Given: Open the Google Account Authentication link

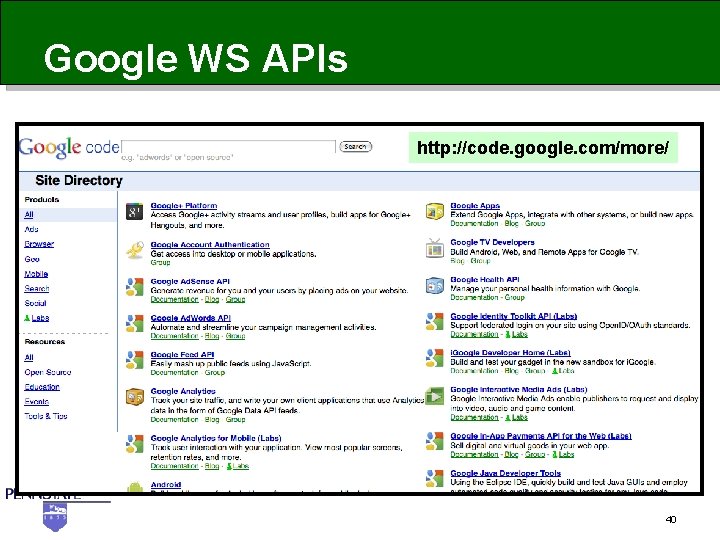Looking at the screenshot, I should coord(210,245).
